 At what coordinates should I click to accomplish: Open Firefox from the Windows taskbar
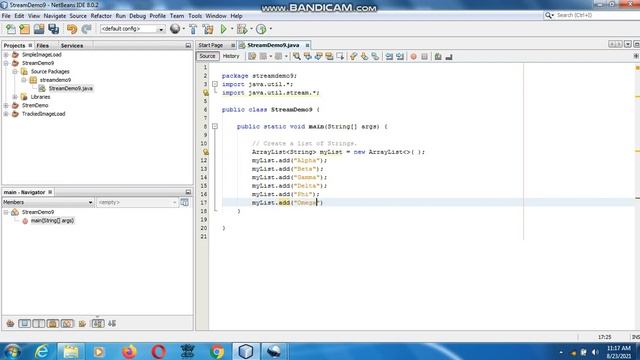click(129, 351)
